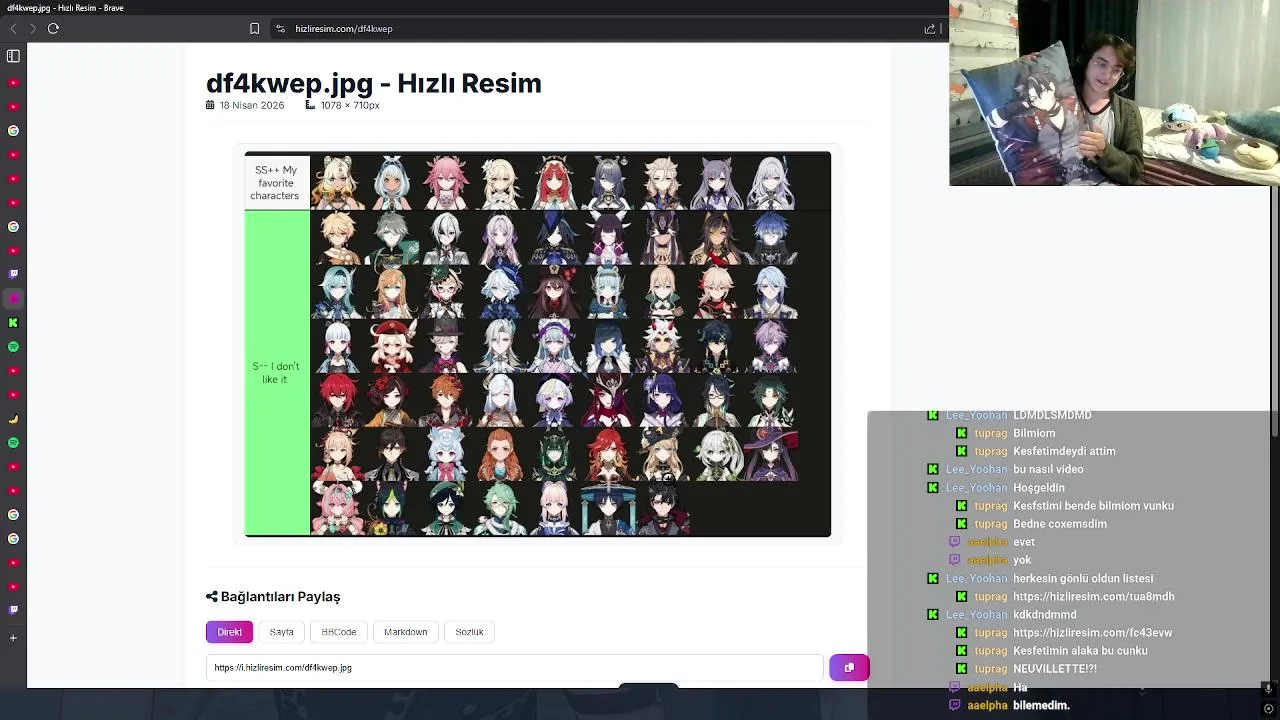This screenshot has width=1280, height=720.
Task: Click the chat message 'NEUVILLETTE!?!'
Action: click(x=1055, y=669)
